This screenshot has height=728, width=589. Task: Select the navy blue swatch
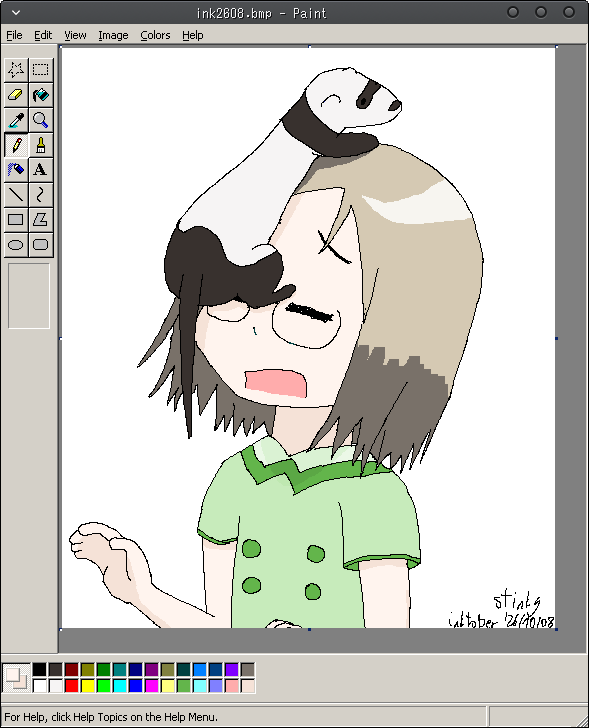(136, 670)
